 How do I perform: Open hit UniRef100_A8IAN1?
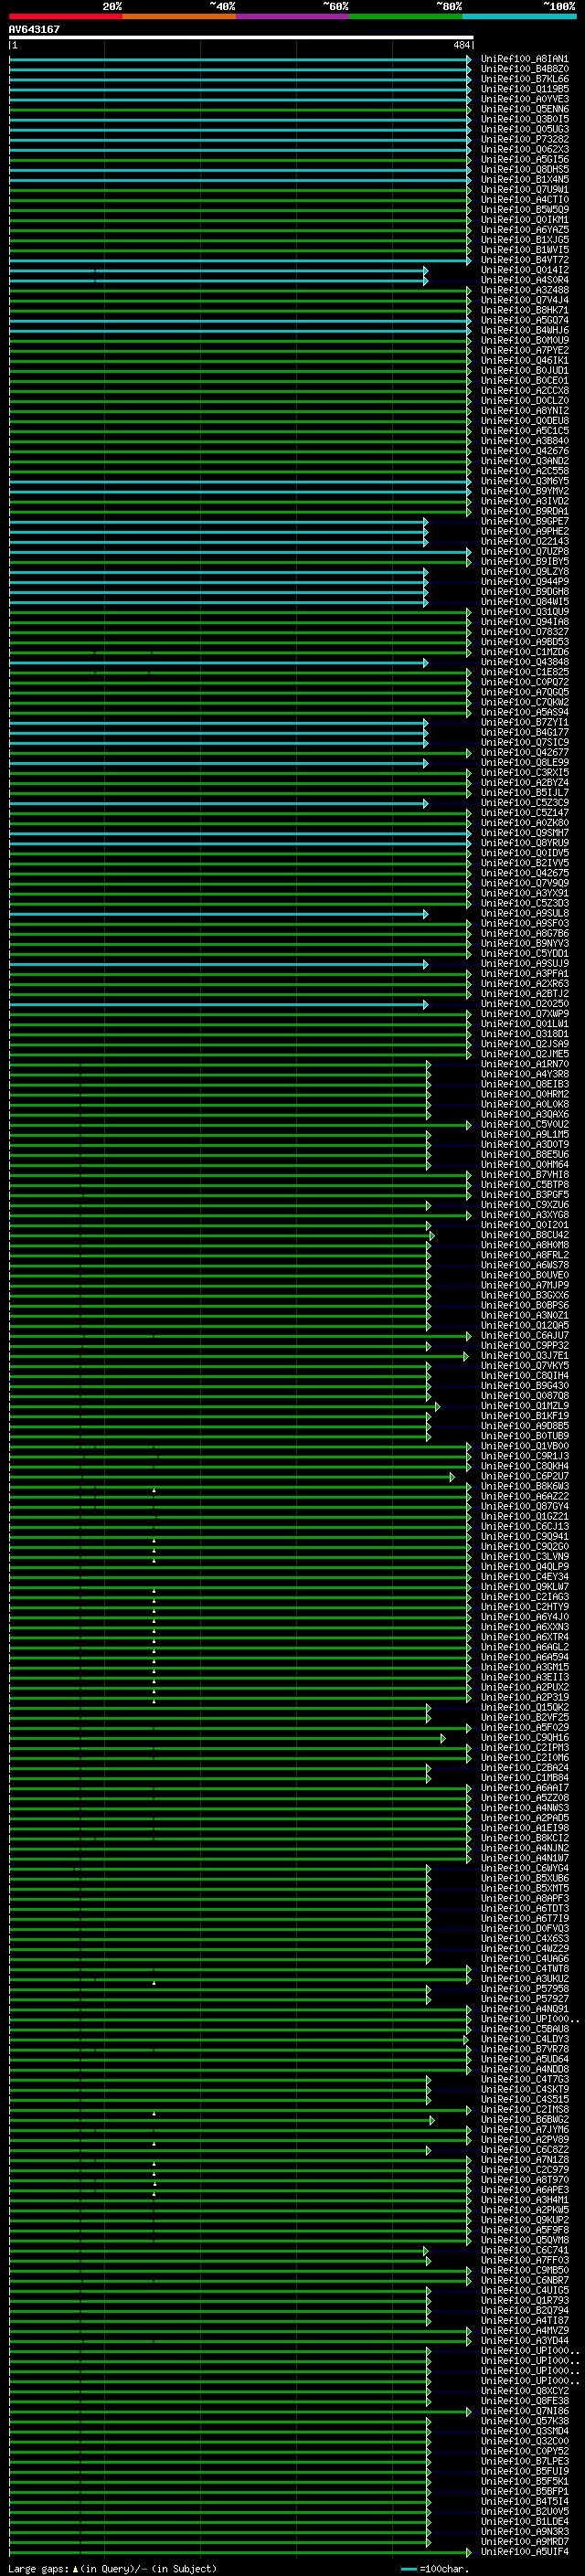[524, 59]
